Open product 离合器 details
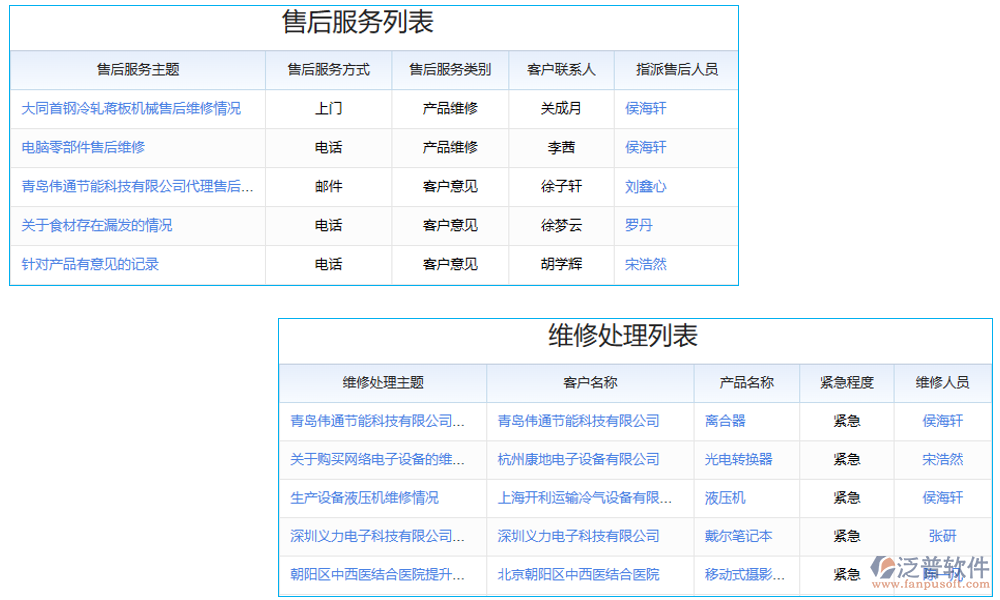 722,421
